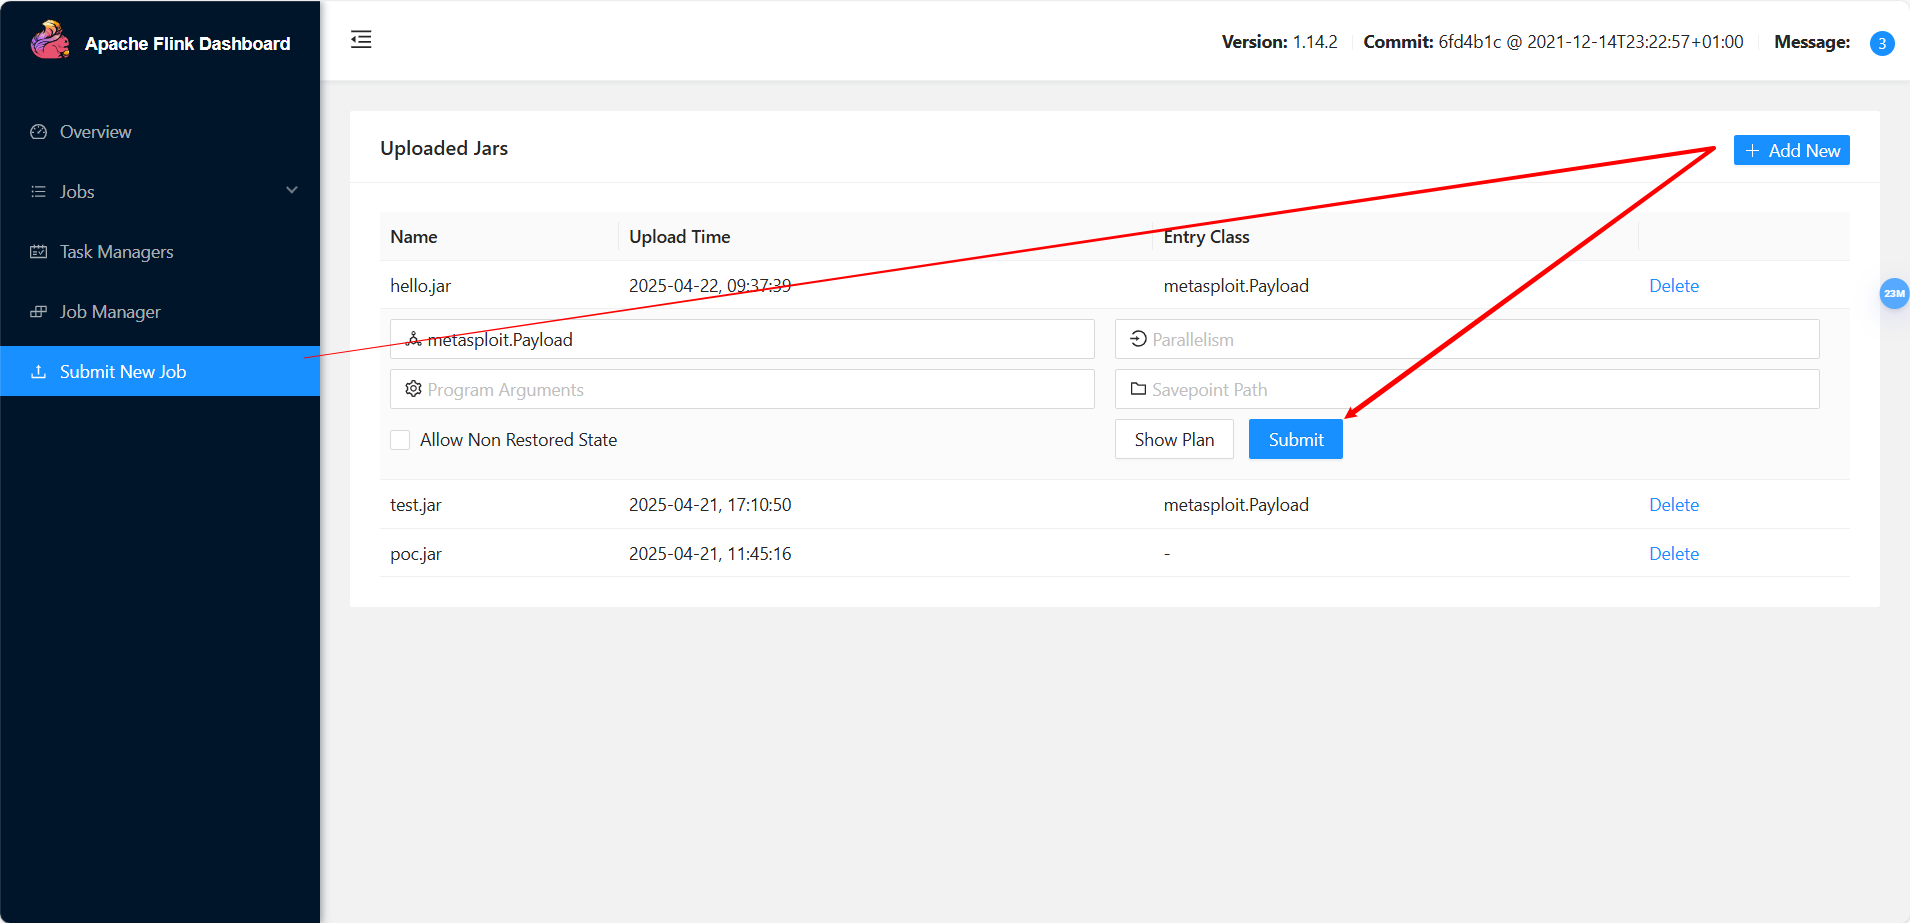
Task: Click the Message label in header
Action: [x=1812, y=42]
